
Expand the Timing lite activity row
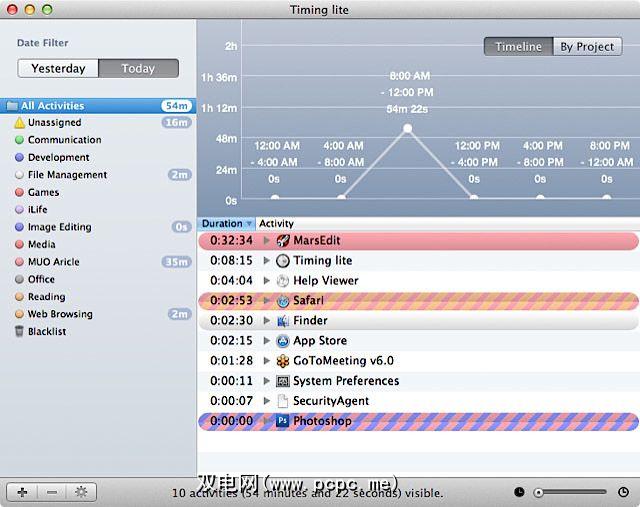[267, 260]
